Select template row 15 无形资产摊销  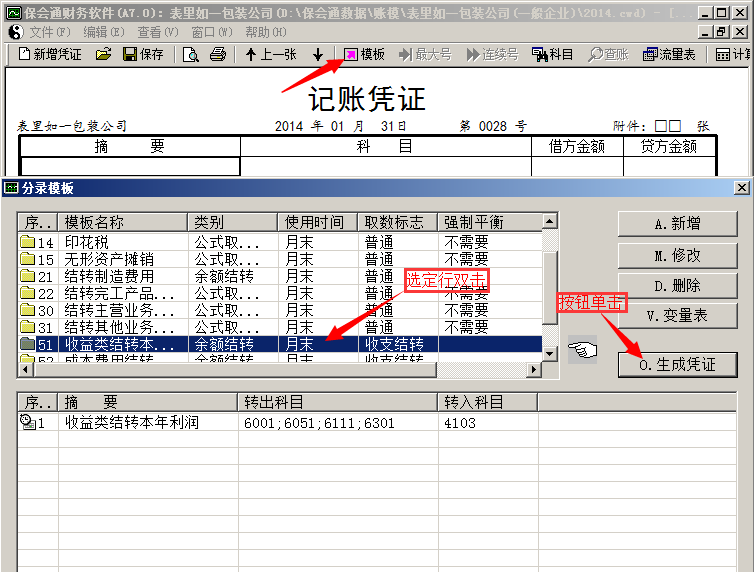tap(280, 260)
